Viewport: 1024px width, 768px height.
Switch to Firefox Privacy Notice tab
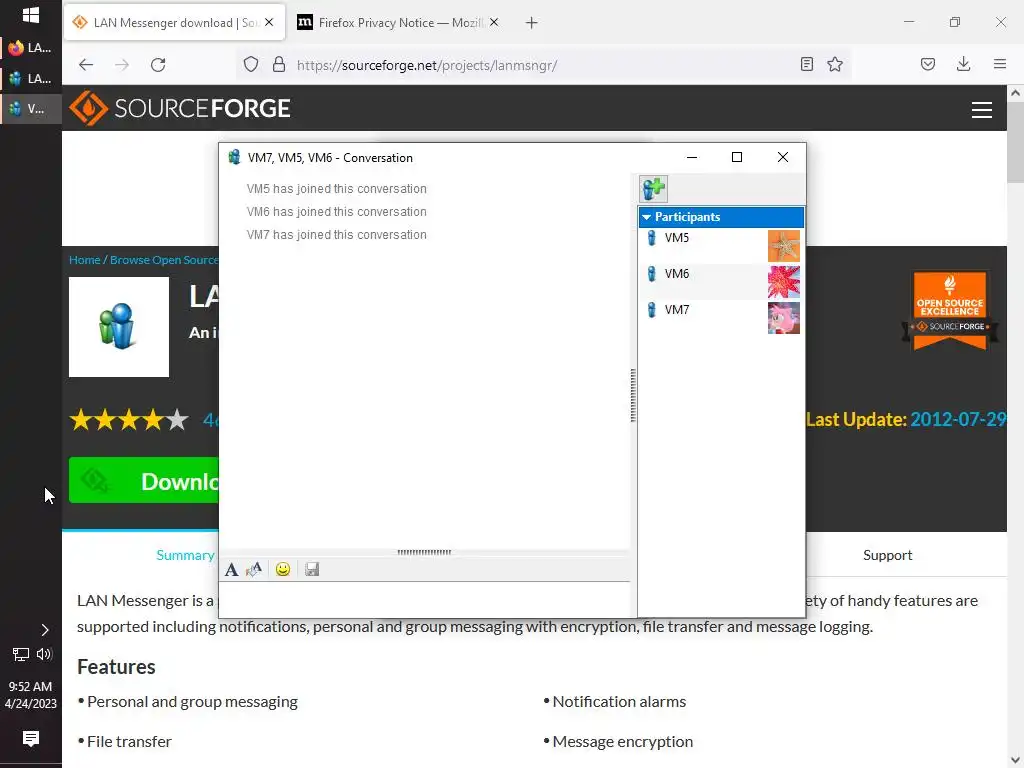point(400,23)
